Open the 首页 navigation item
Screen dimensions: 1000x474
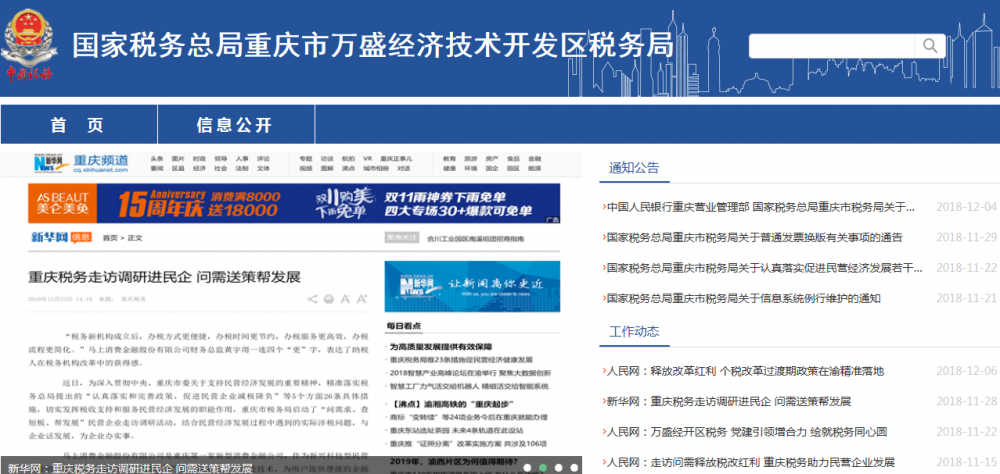(77, 125)
